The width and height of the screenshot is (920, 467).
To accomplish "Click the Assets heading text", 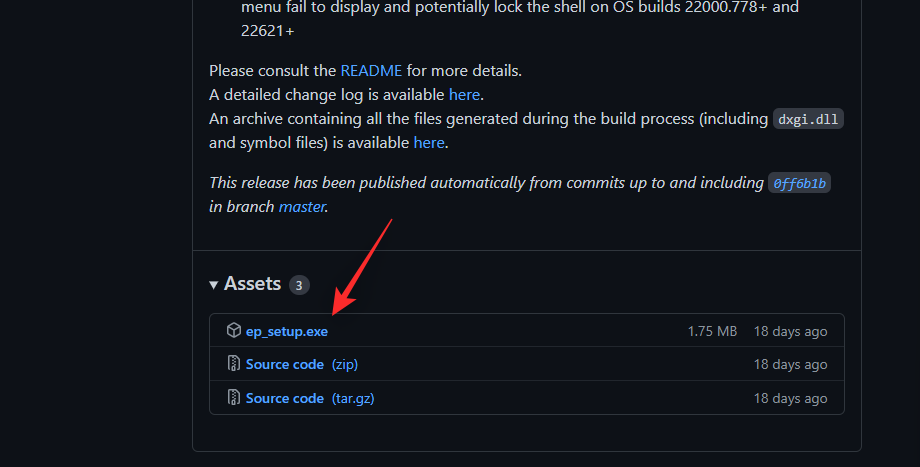I will 252,284.
